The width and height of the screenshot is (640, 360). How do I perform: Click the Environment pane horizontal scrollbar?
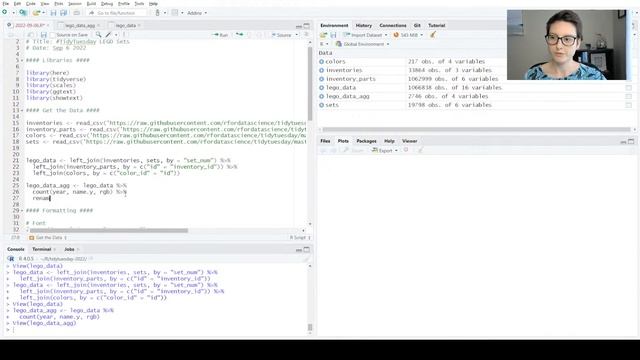476,130
